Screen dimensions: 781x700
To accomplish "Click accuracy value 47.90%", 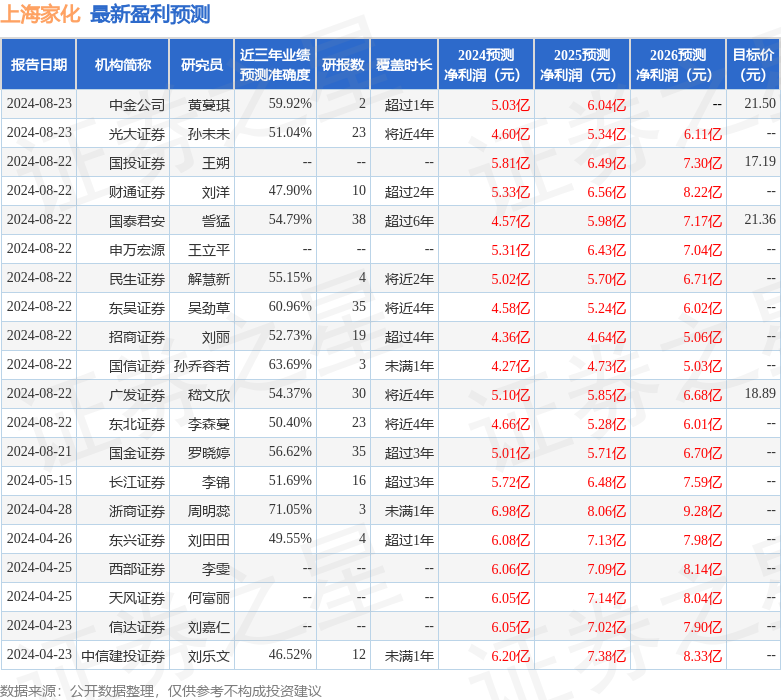I will 290,190.
